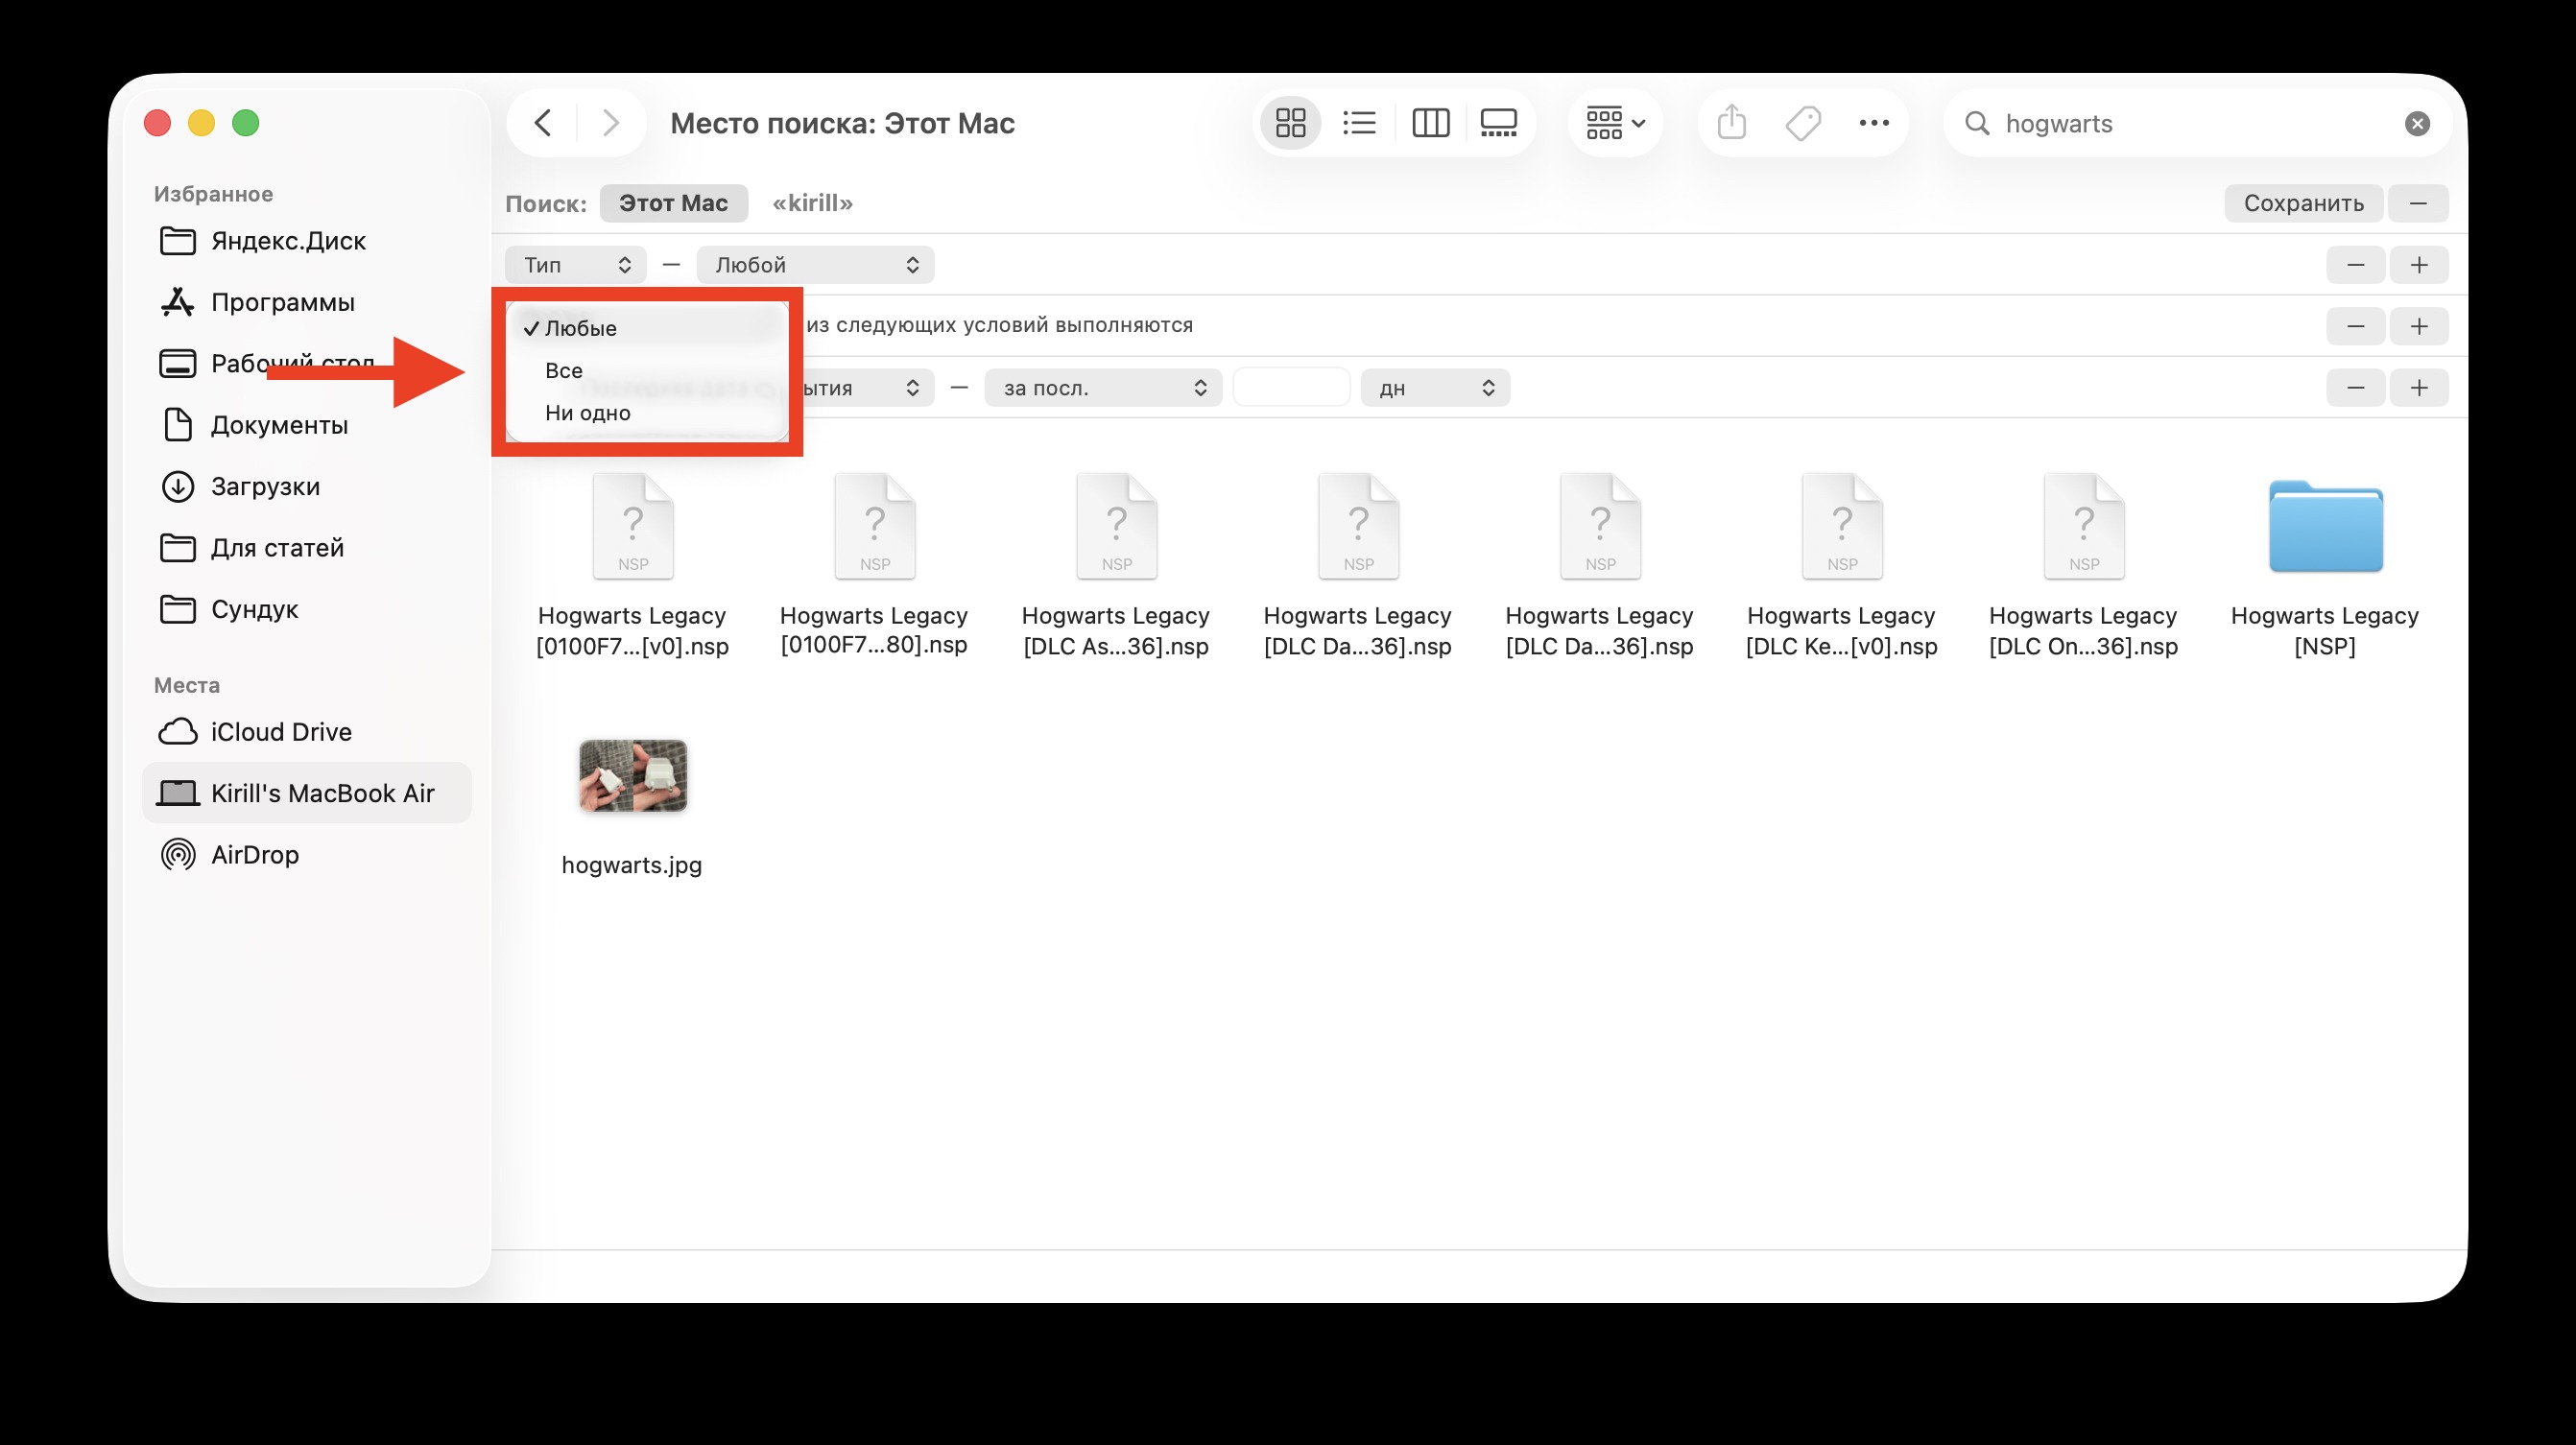Click the tag edit icon
The height and width of the screenshot is (1445, 2576).
pos(1803,123)
